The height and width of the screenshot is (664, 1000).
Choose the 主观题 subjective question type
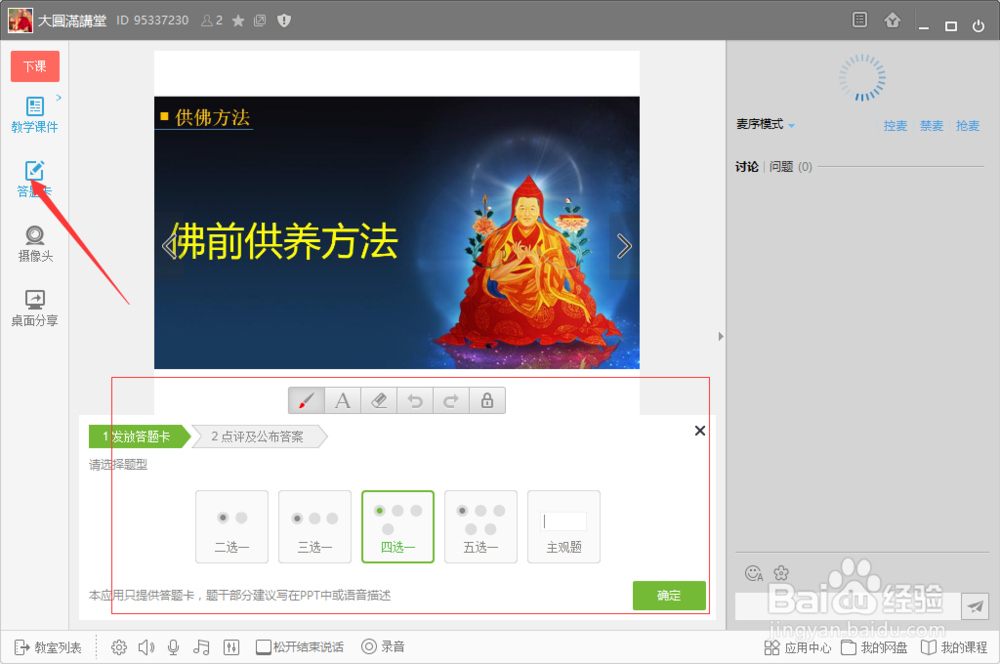pos(564,527)
